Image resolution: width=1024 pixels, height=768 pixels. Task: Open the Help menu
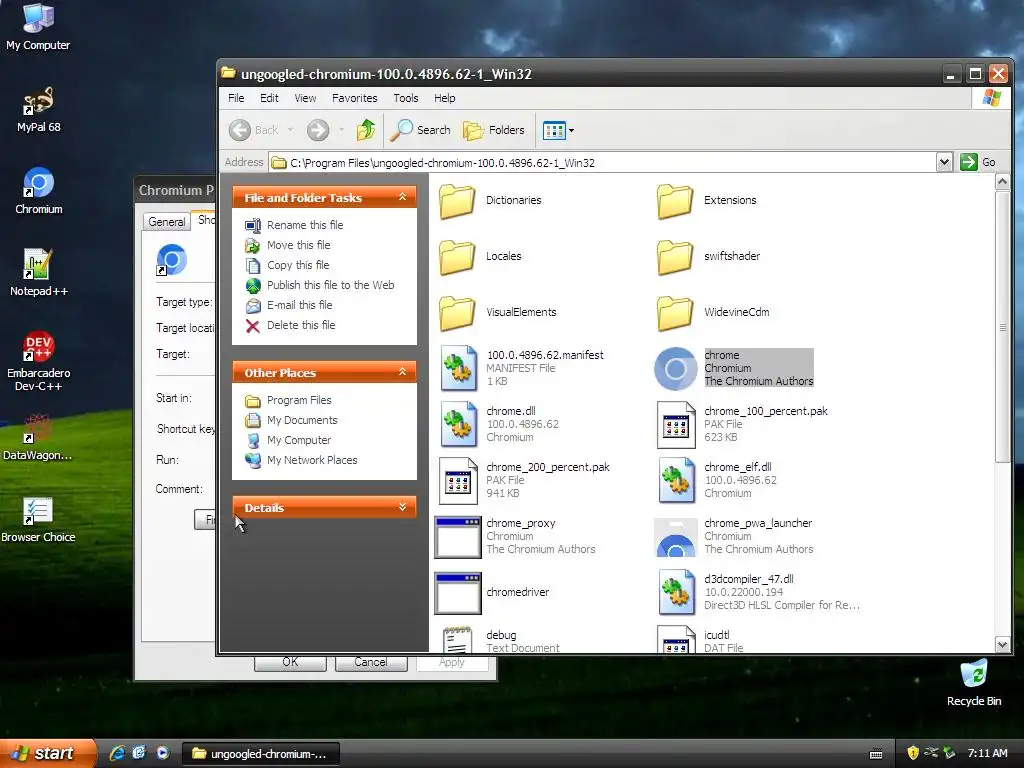pos(445,98)
